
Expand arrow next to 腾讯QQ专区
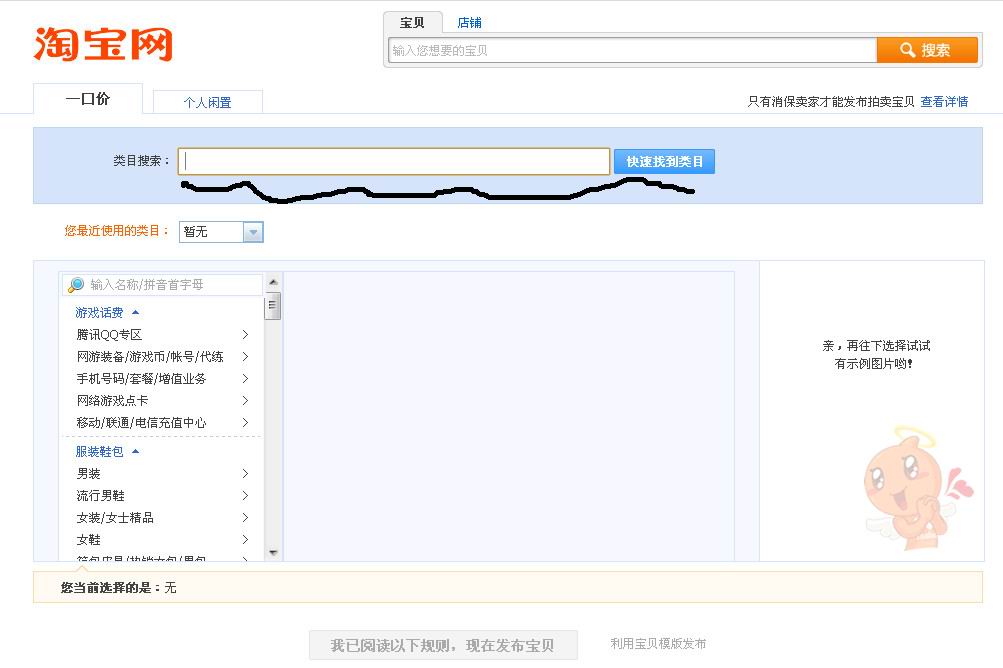(245, 335)
